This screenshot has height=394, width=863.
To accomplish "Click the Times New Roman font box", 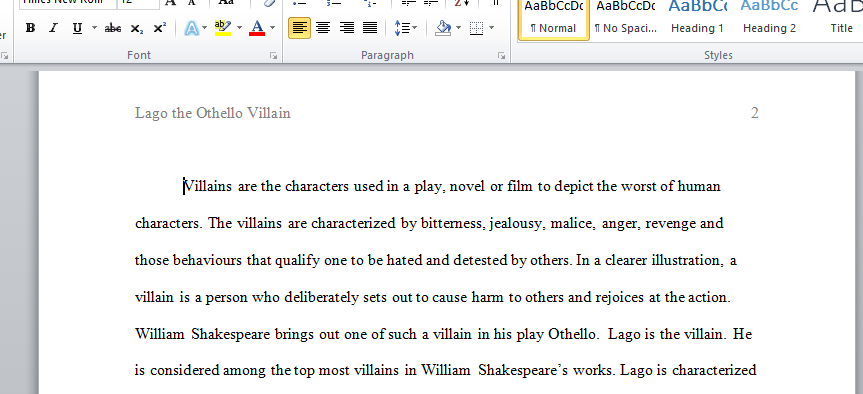I will pyautogui.click(x=67, y=3).
